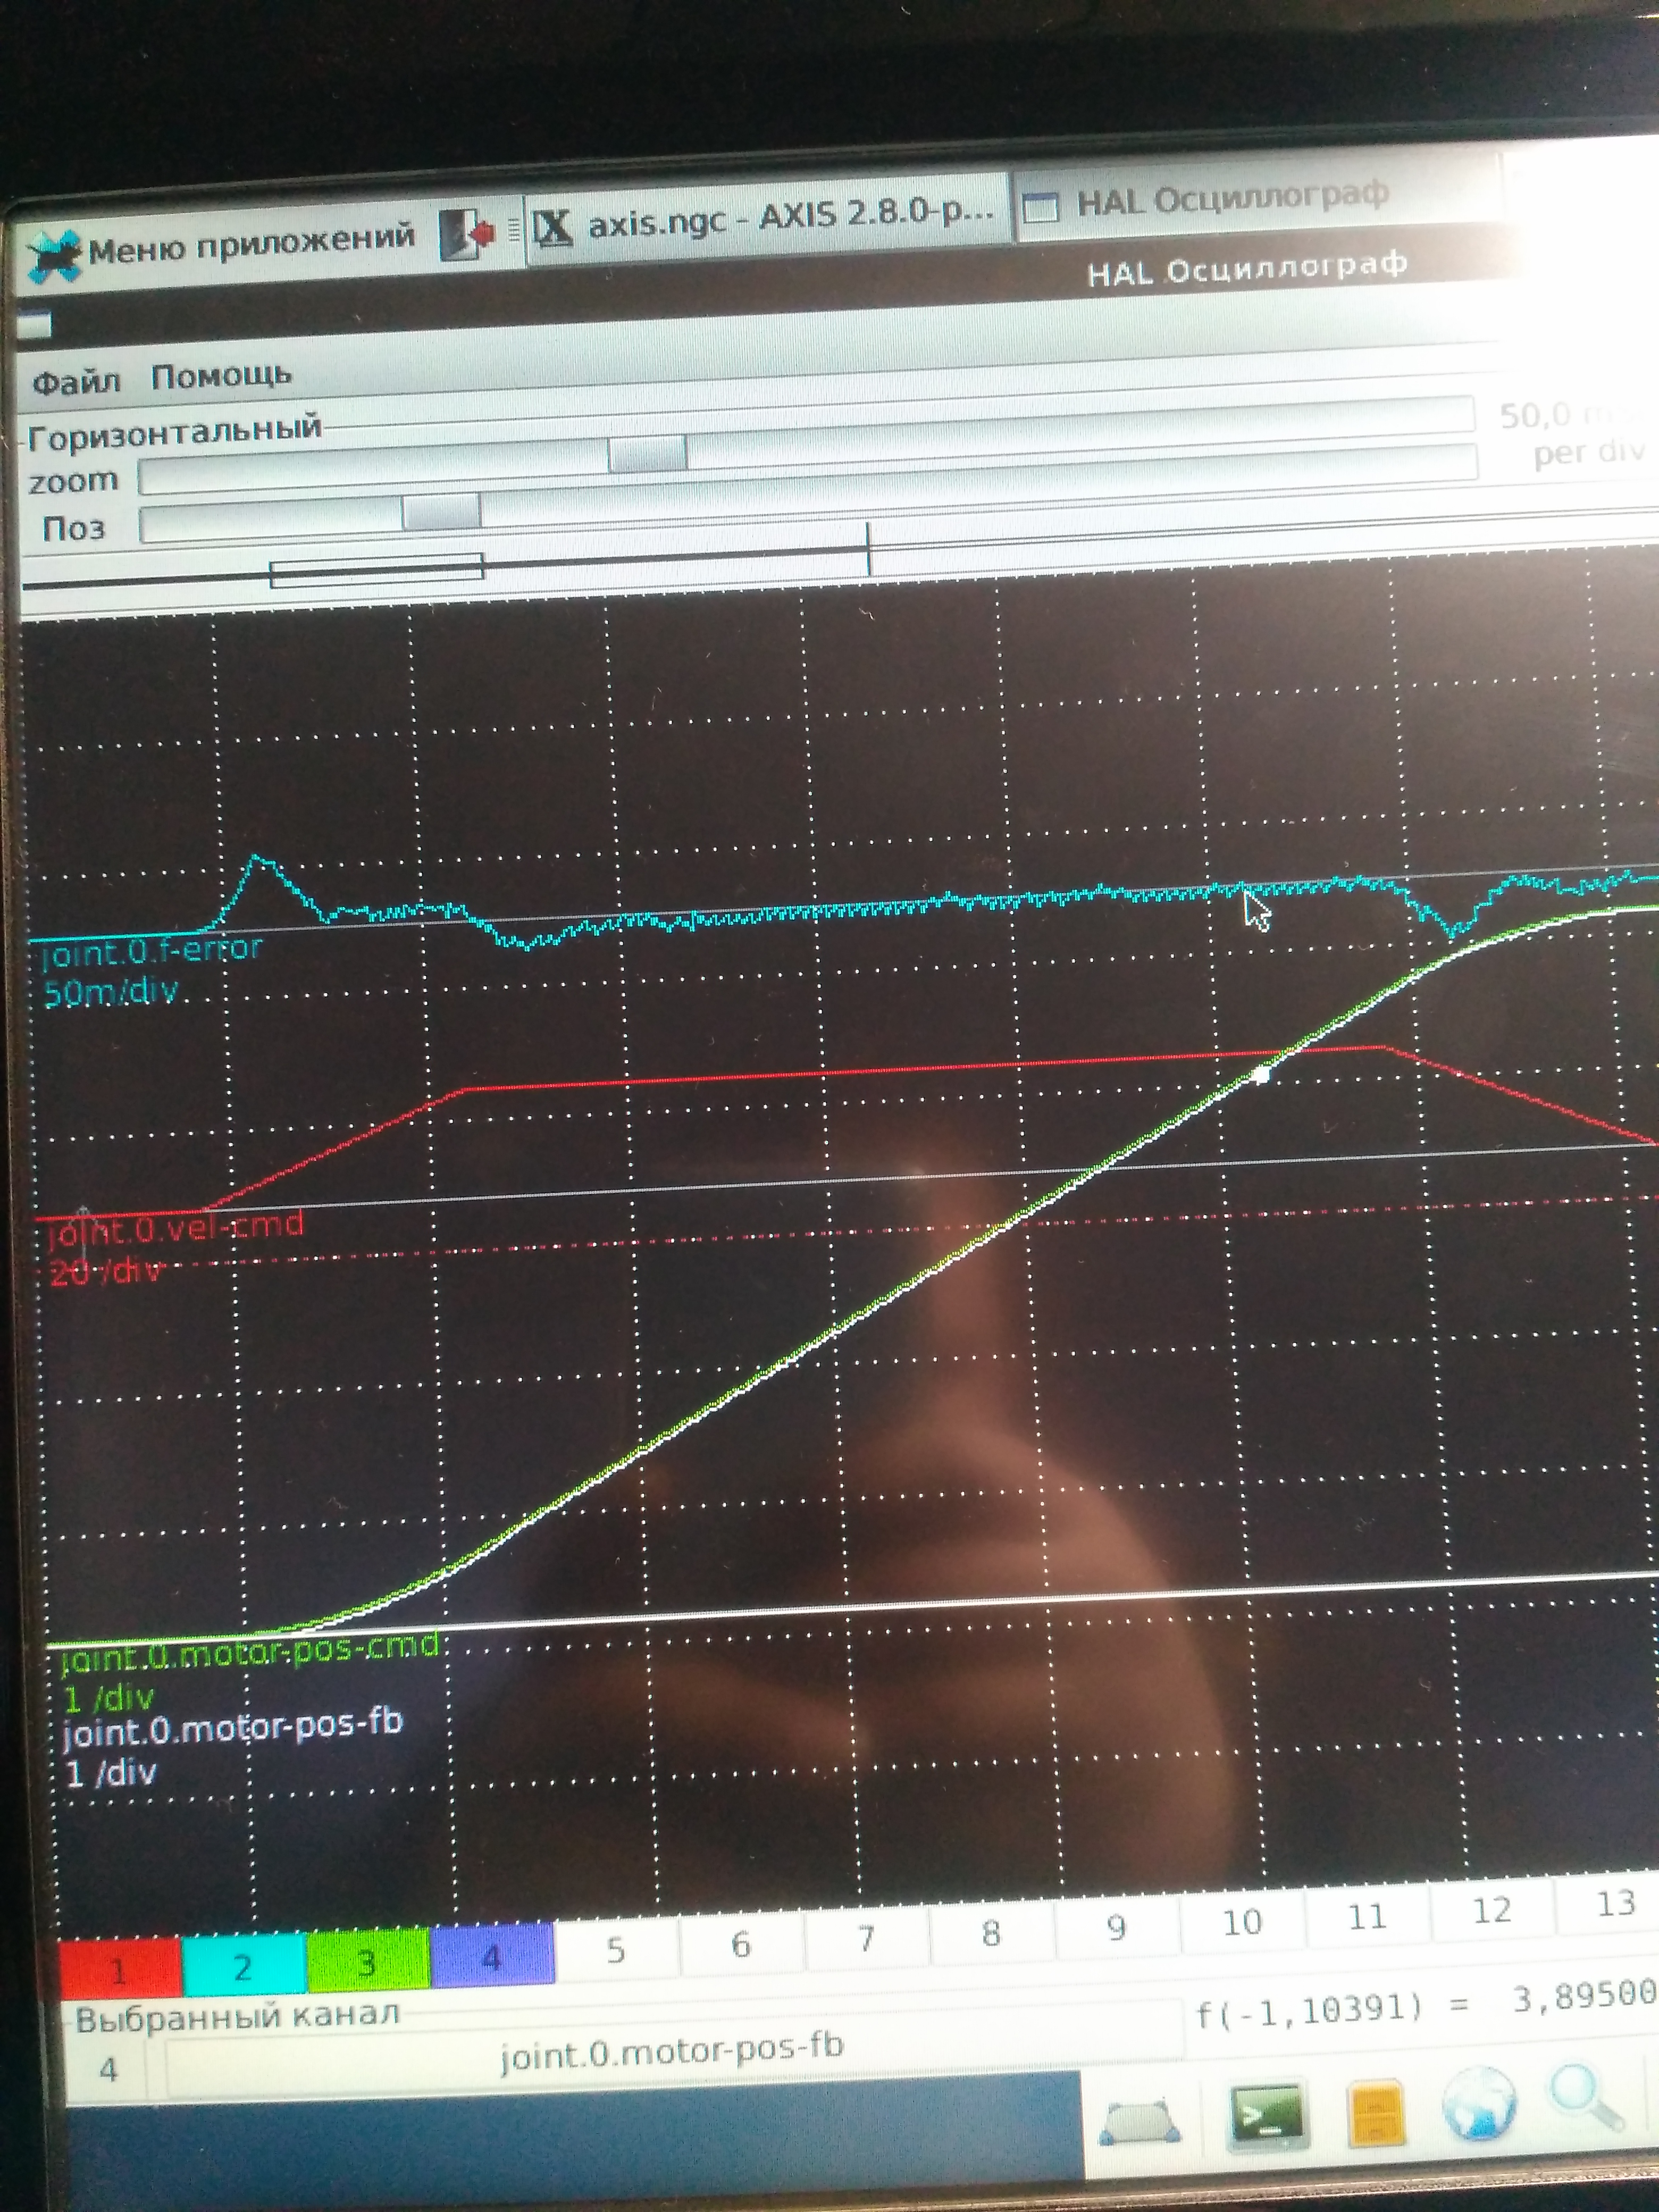Open the Файл menu
This screenshot has width=1659, height=2212.
click(x=76, y=381)
